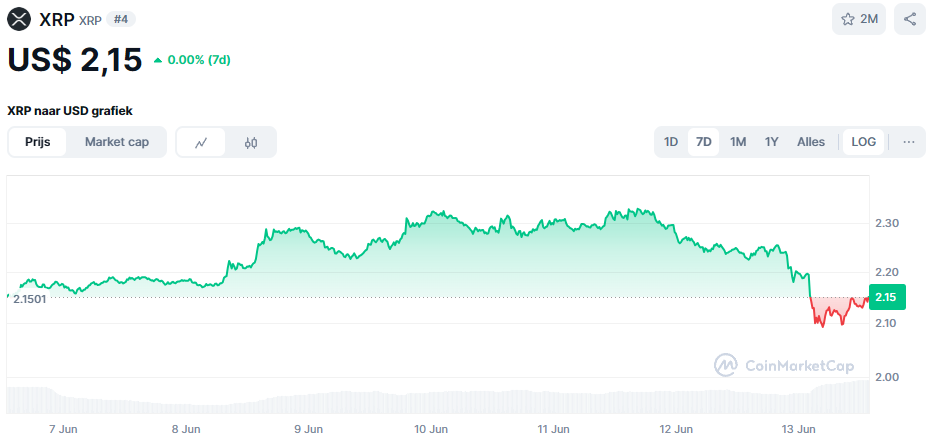The image size is (928, 438).
Task: Open the more options ellipsis menu
Action: [x=909, y=142]
